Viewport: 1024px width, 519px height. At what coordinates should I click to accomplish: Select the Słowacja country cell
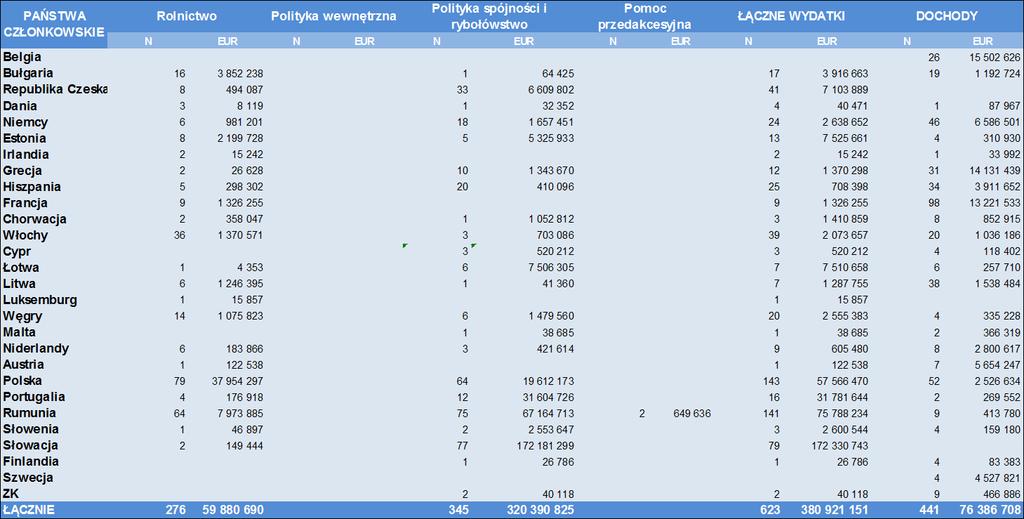coord(30,445)
